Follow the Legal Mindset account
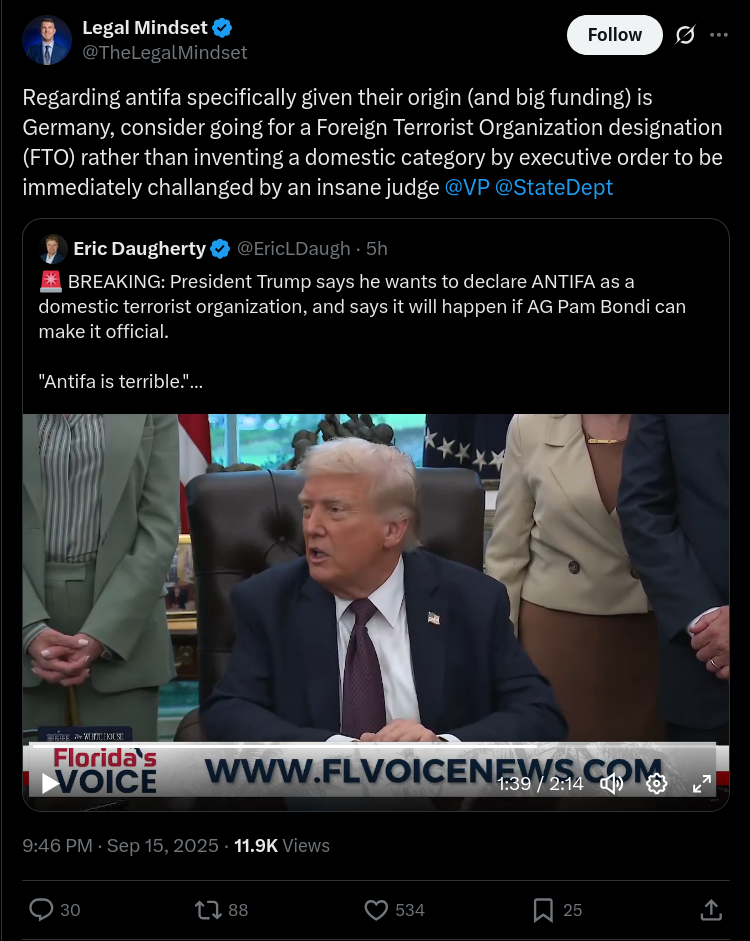Screen dimensions: 750x941 coord(614,35)
